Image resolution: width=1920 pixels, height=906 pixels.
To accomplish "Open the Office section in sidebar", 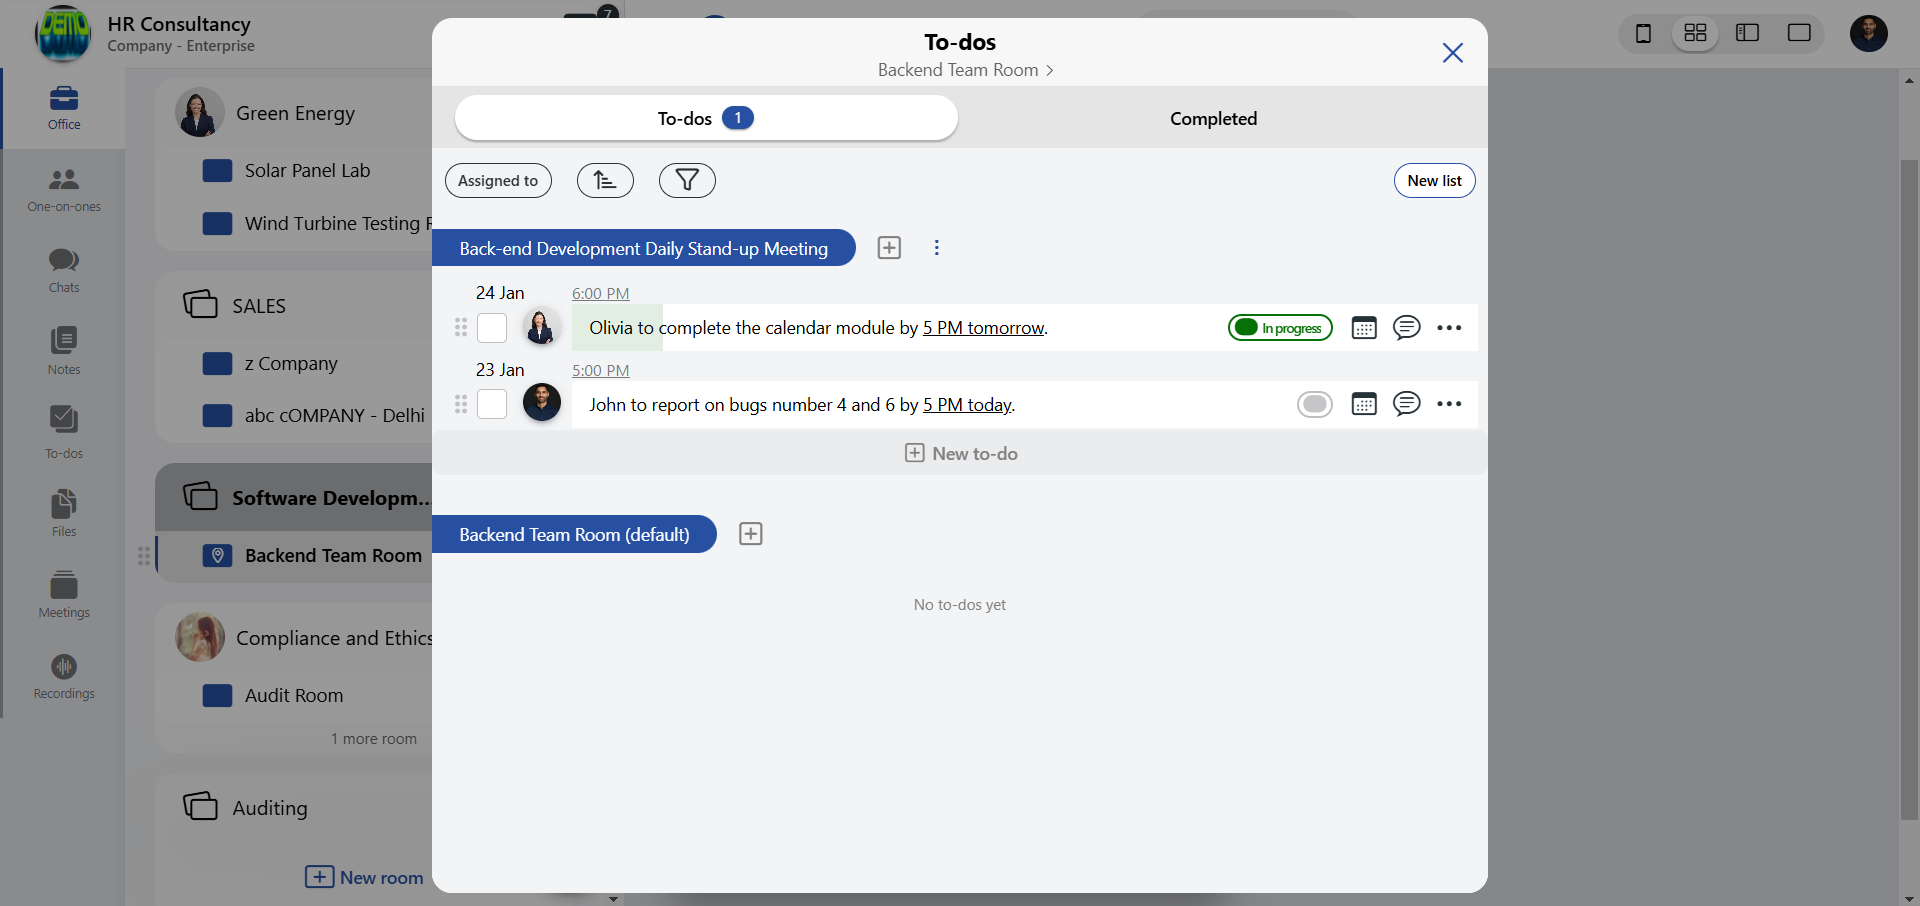I will 64,108.
